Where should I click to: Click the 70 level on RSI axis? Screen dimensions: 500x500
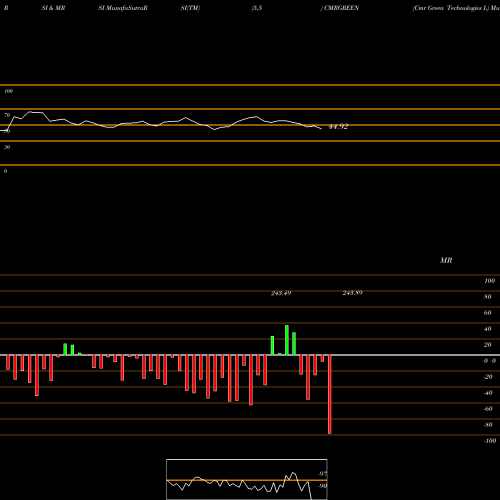coord(7,115)
